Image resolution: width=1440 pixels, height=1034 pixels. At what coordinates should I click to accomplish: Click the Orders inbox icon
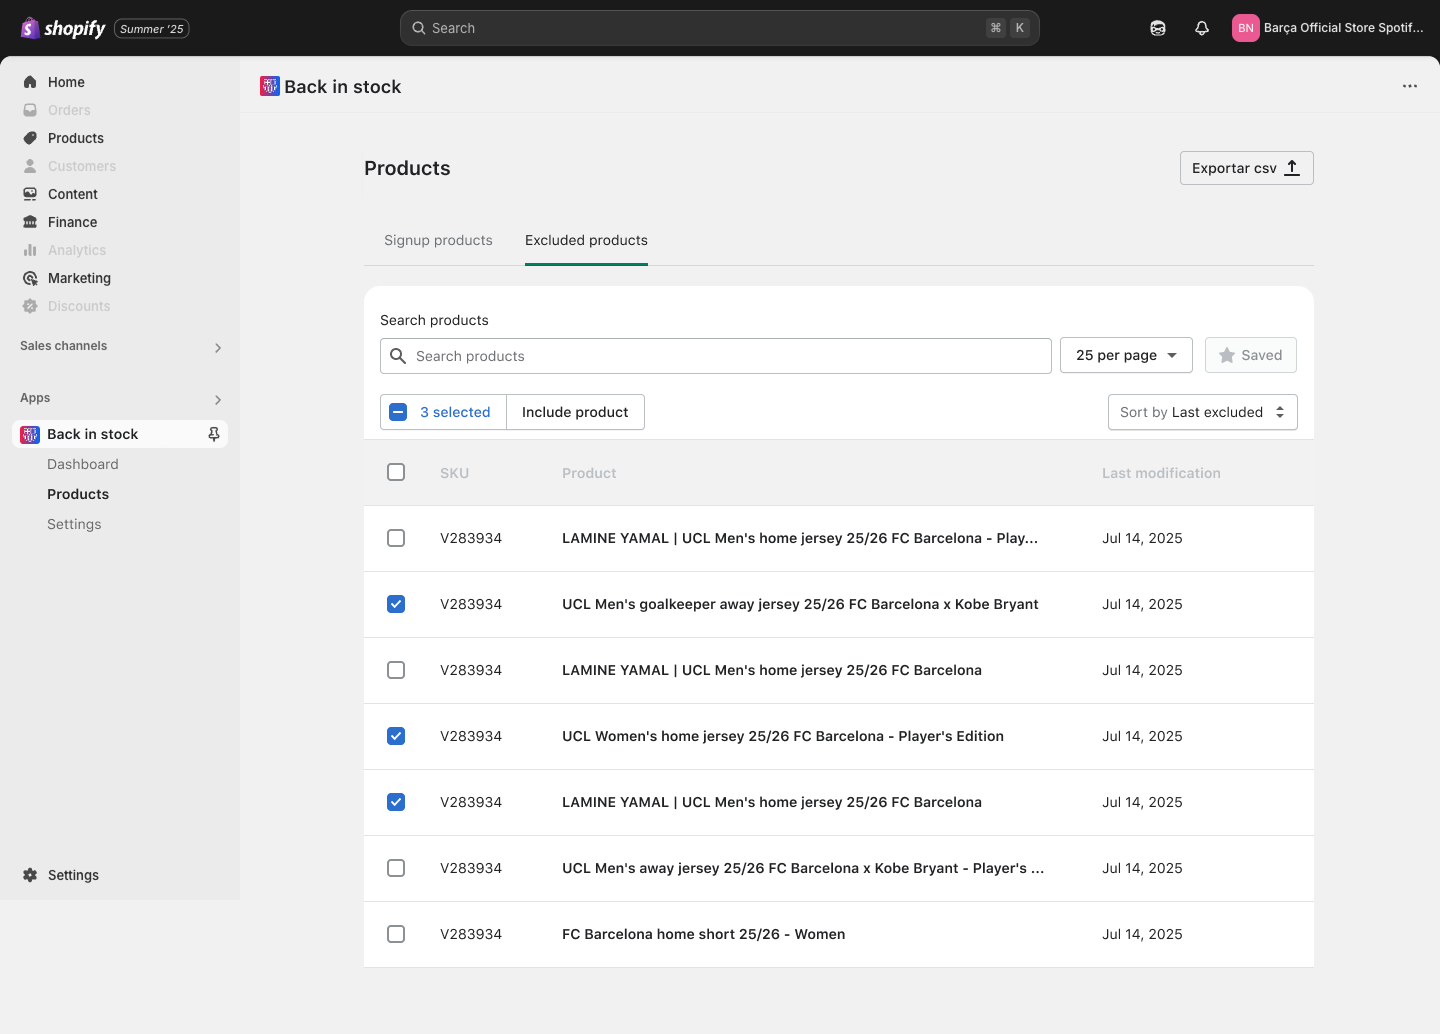(30, 110)
